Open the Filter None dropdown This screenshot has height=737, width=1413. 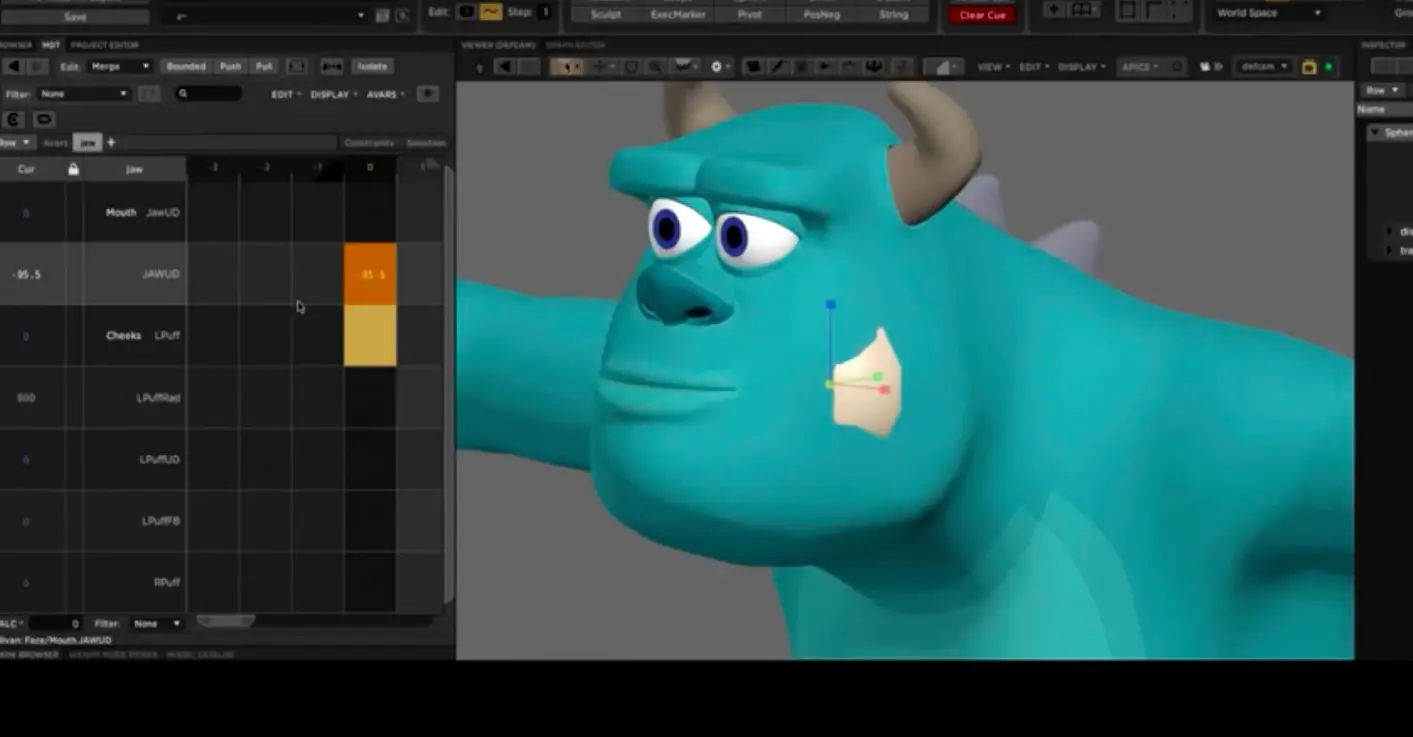click(x=83, y=93)
